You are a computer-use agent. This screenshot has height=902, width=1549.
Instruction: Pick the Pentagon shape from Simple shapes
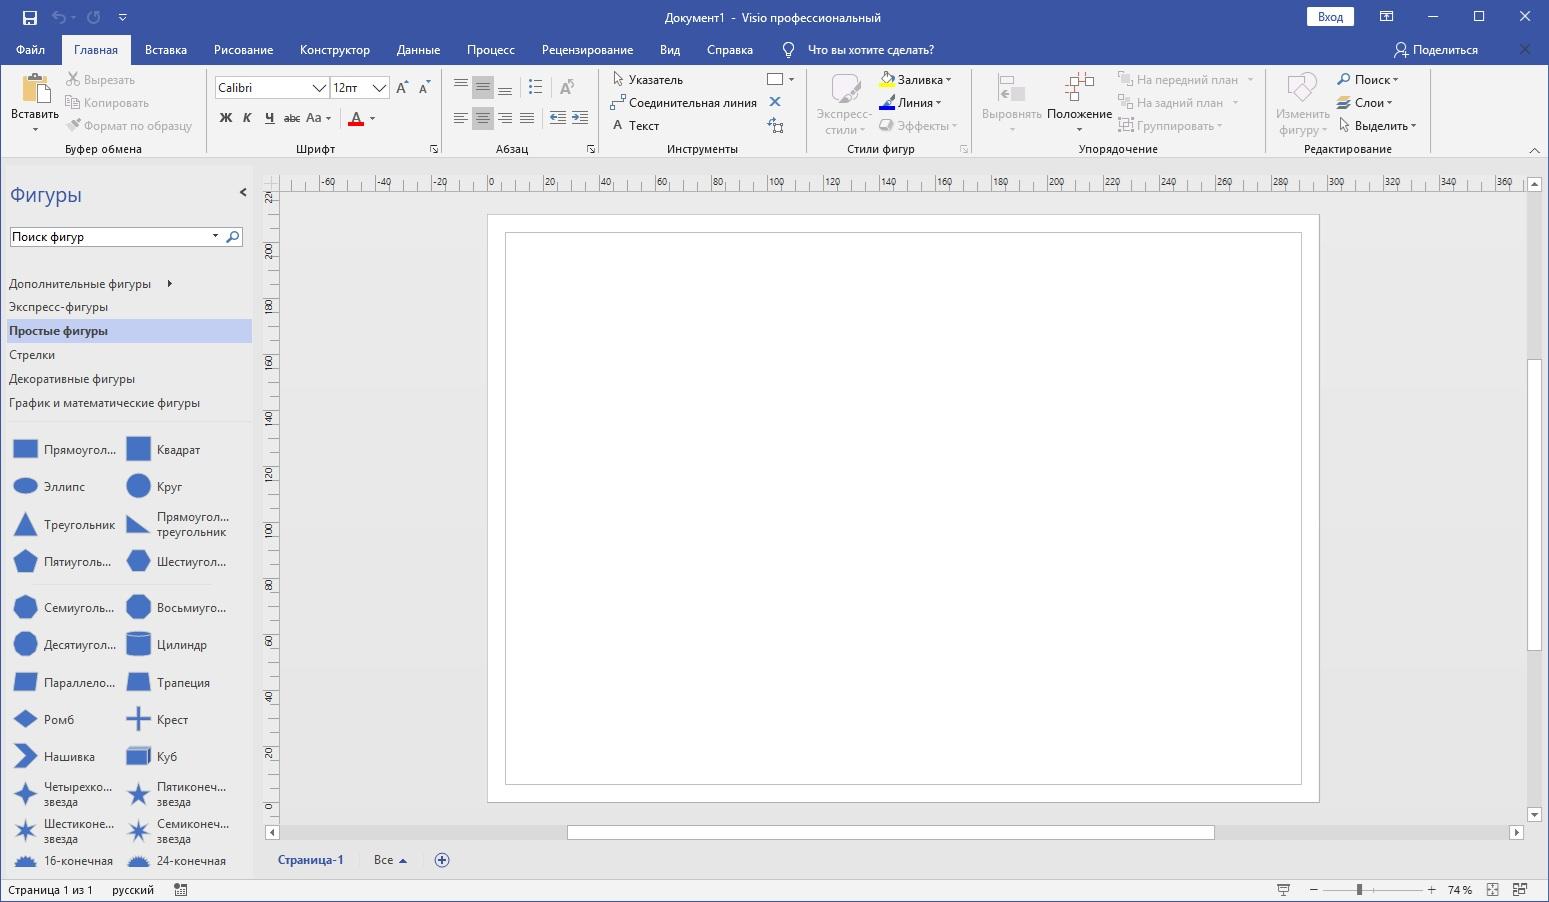click(x=26, y=562)
